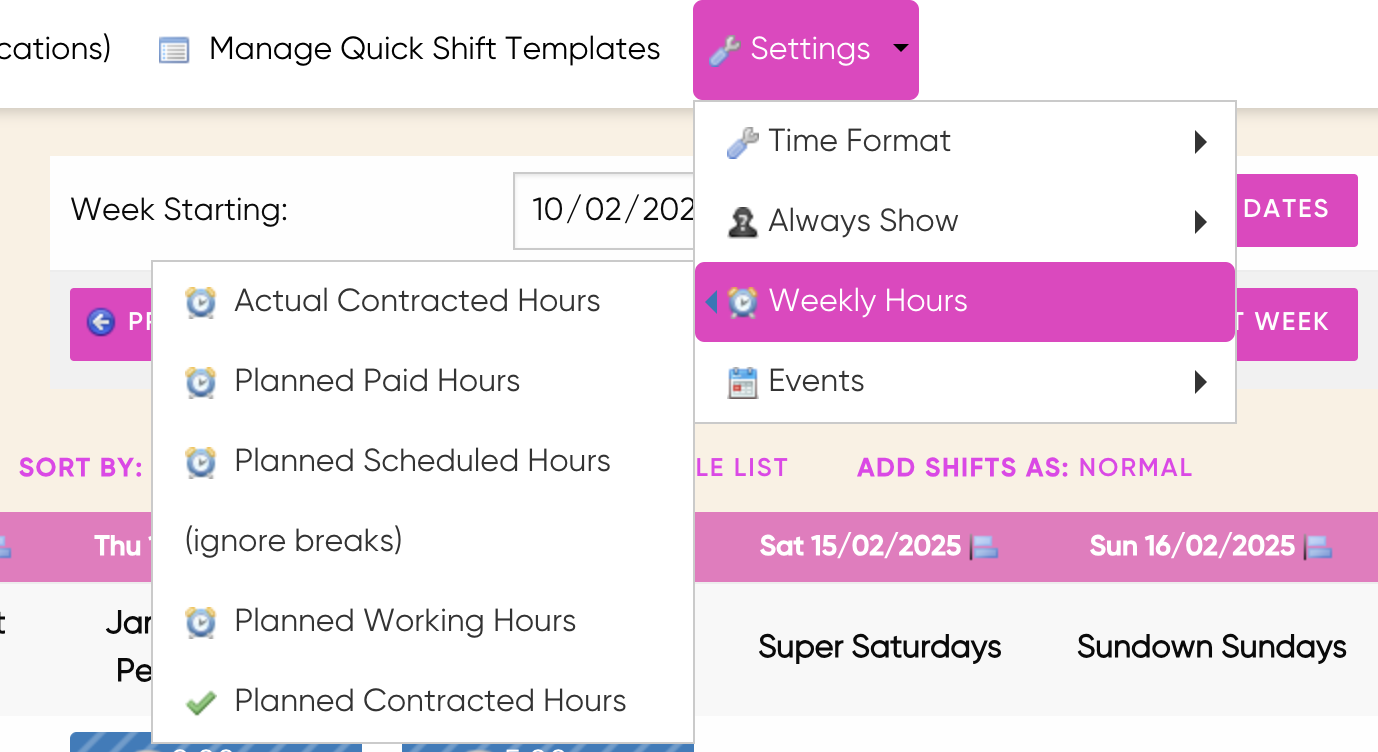Image resolution: width=1378 pixels, height=752 pixels.
Task: Click the flag icon next to Sun 16/02/2025
Action: (x=1319, y=547)
